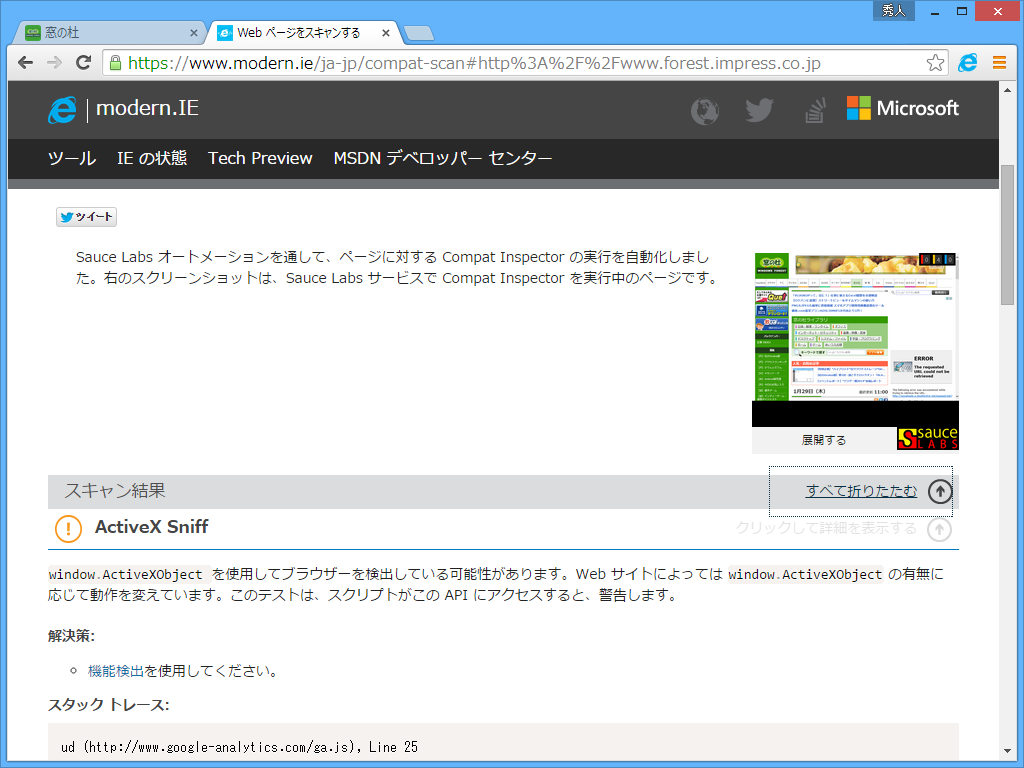Viewport: 1024px width, 768px height.
Task: Go back using the back arrow
Action: pyautogui.click(x=25, y=62)
